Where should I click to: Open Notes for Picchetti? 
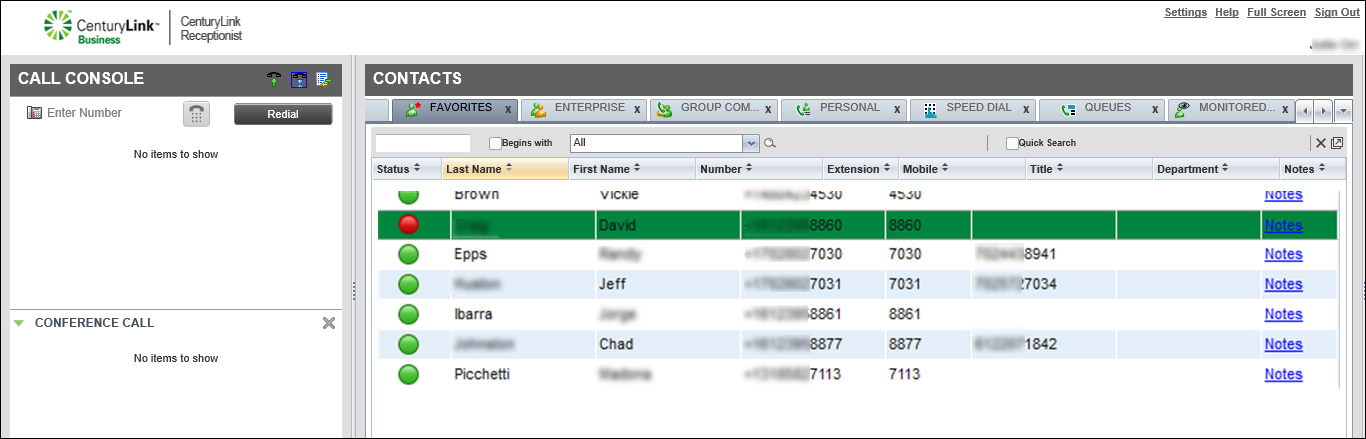1283,374
